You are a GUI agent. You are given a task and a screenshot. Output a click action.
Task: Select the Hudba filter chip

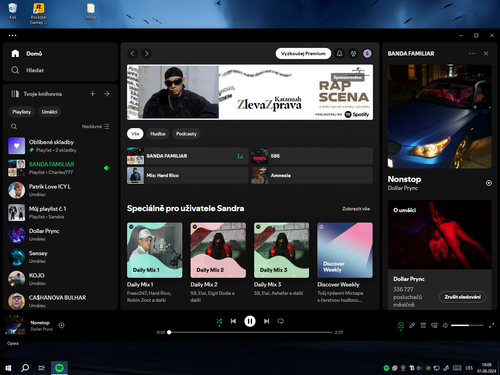point(158,134)
